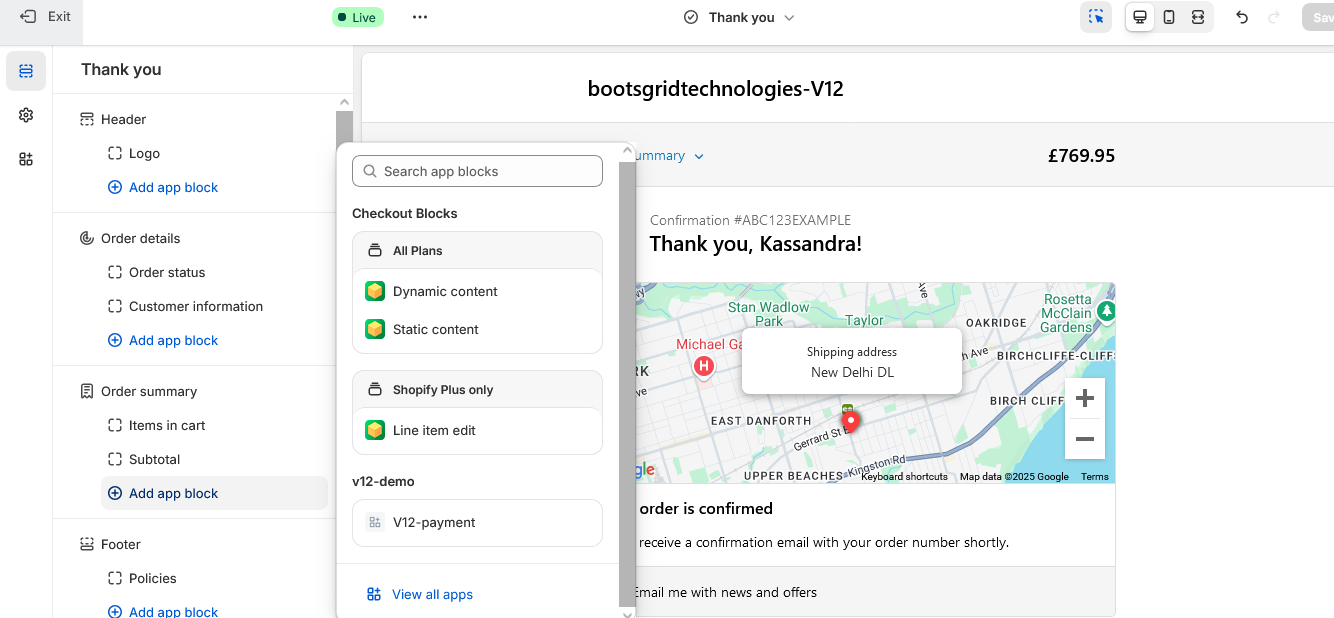
Task: Click the Thank you, Kassandra! heading
Action: click(x=756, y=244)
